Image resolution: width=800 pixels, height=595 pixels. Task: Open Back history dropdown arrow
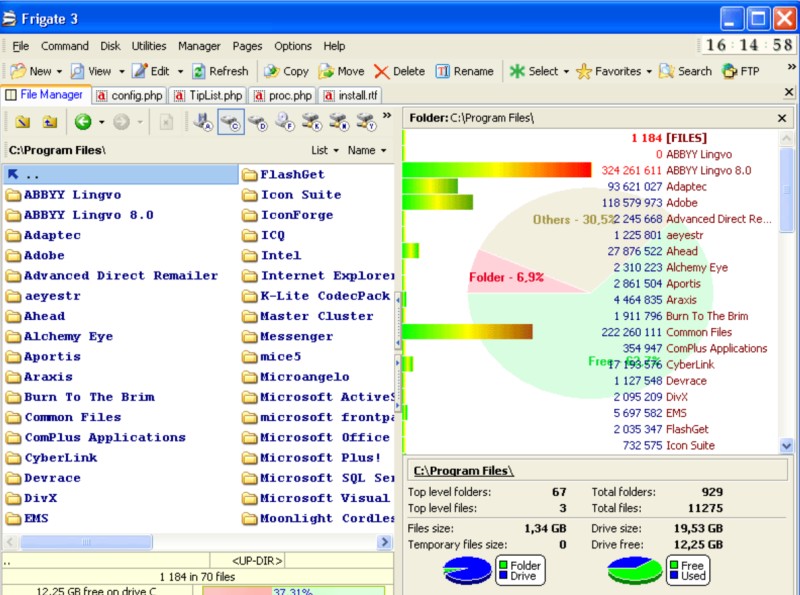(x=102, y=122)
